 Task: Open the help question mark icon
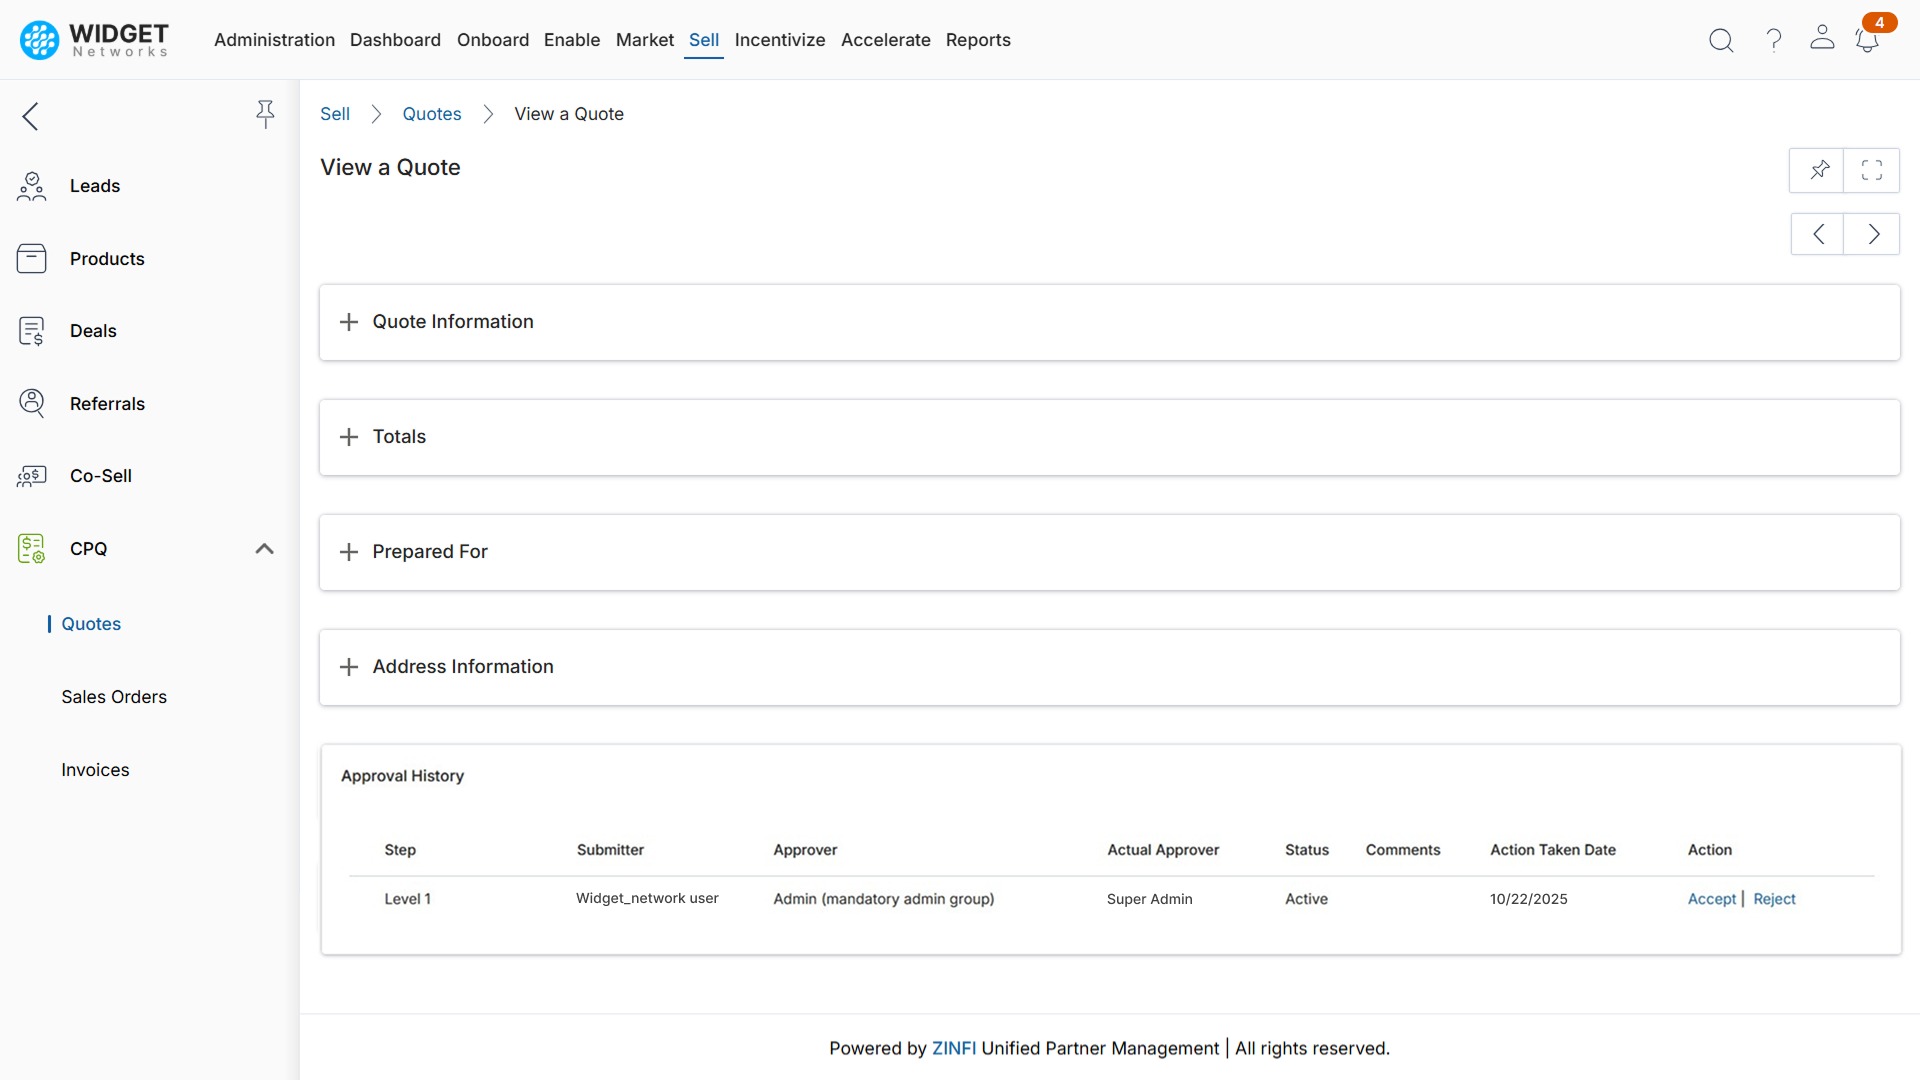pos(1772,40)
